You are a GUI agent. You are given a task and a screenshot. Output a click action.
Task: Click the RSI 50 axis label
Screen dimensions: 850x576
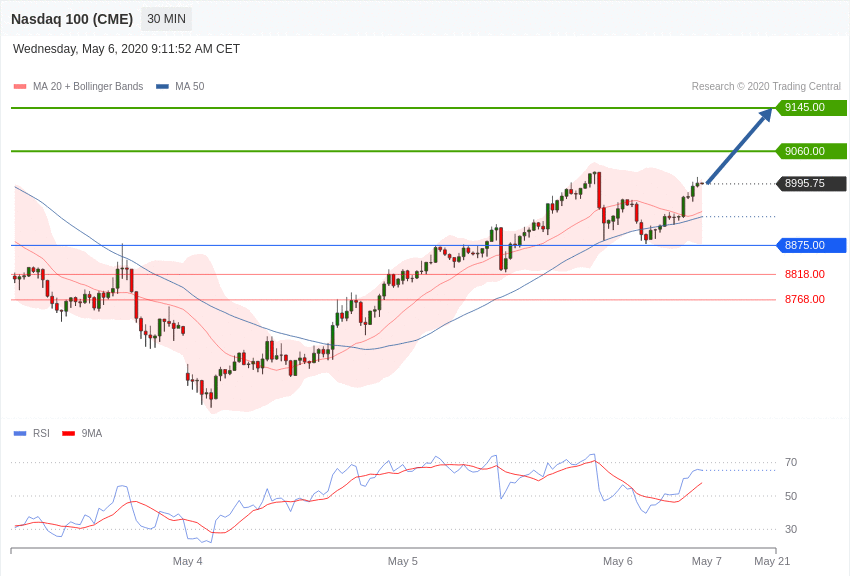pos(791,496)
